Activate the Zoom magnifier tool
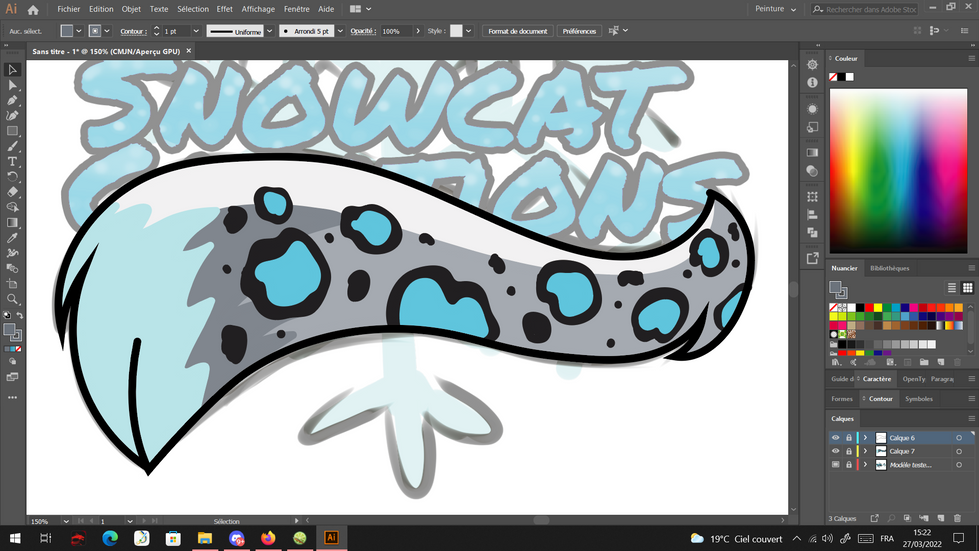Image resolution: width=979 pixels, height=551 pixels. pyautogui.click(x=12, y=299)
